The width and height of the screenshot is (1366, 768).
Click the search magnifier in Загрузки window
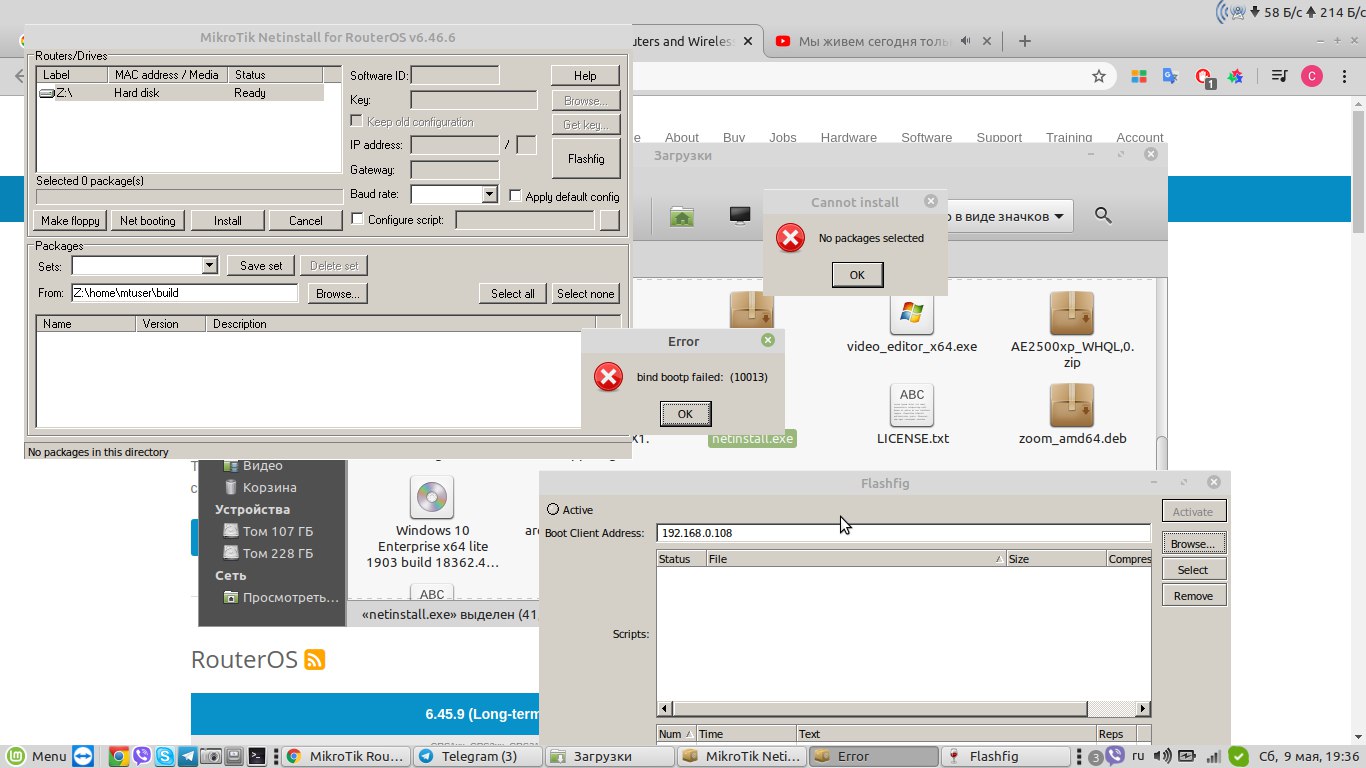click(1103, 215)
